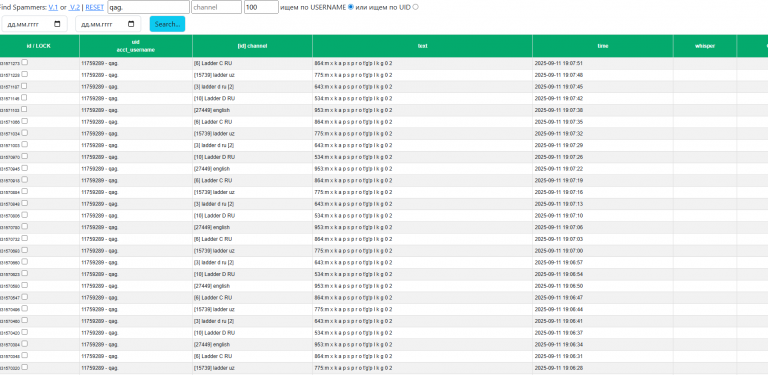Open the V.1 spammer finder link
This screenshot has width=768, height=375.
(x=53, y=7)
